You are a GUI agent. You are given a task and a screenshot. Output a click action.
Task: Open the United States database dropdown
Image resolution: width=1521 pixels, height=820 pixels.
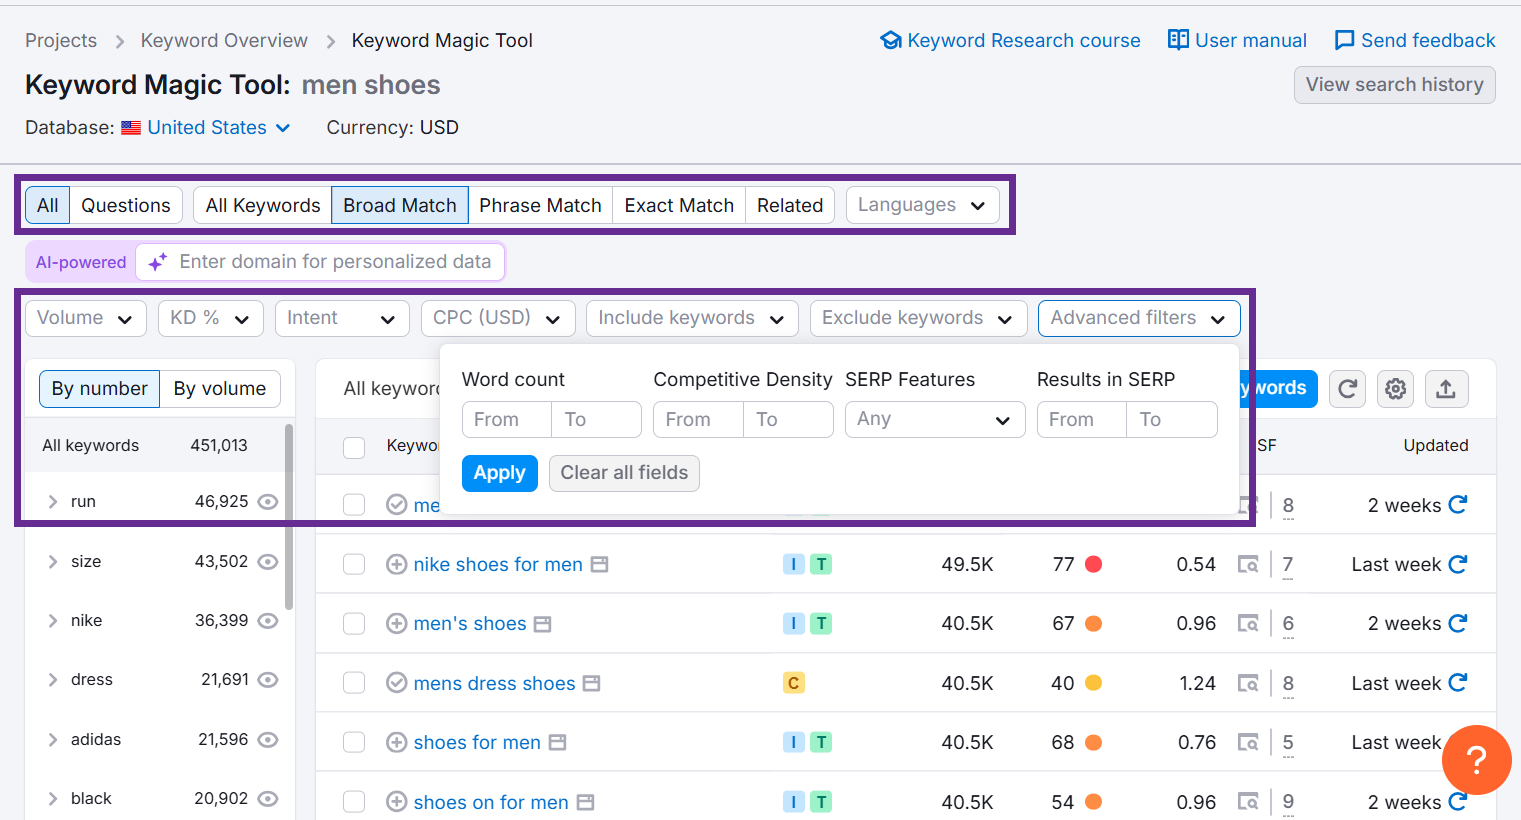pos(219,127)
